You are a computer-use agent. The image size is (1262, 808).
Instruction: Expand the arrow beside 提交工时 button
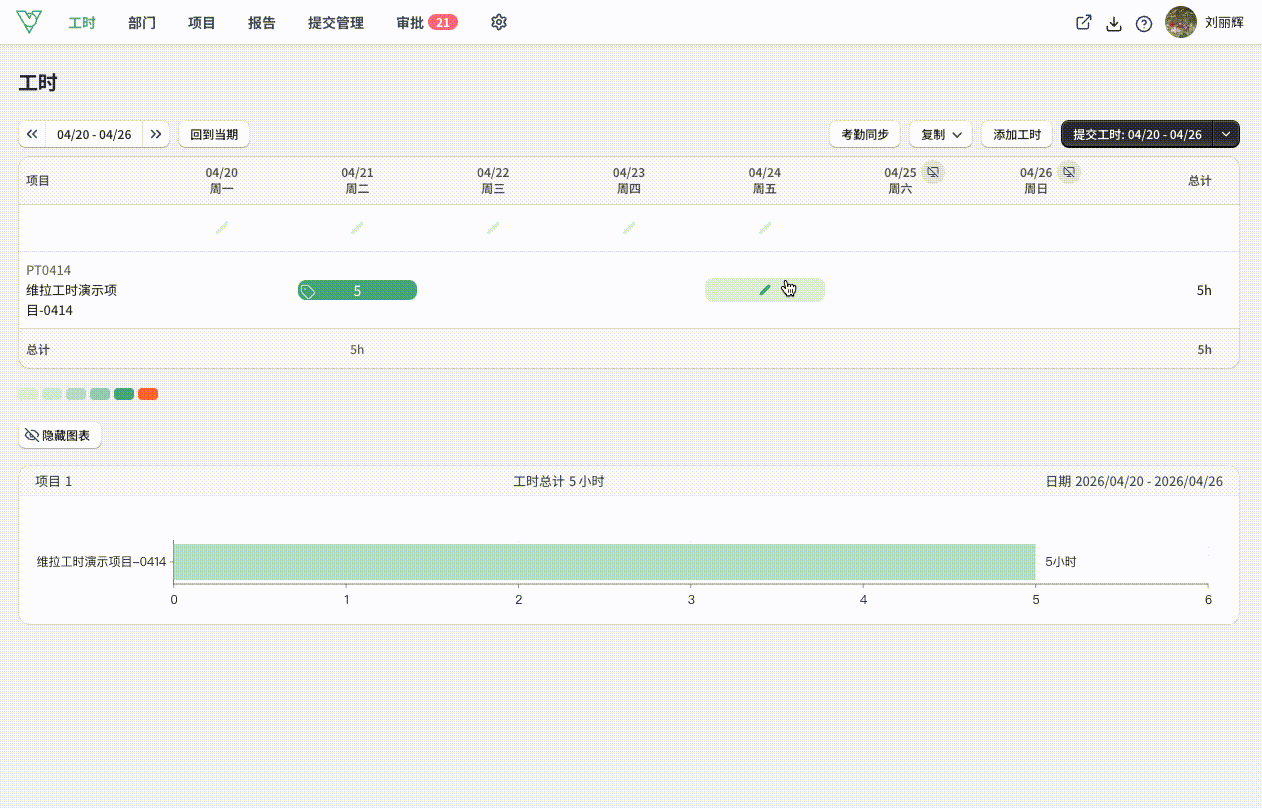pos(1227,134)
